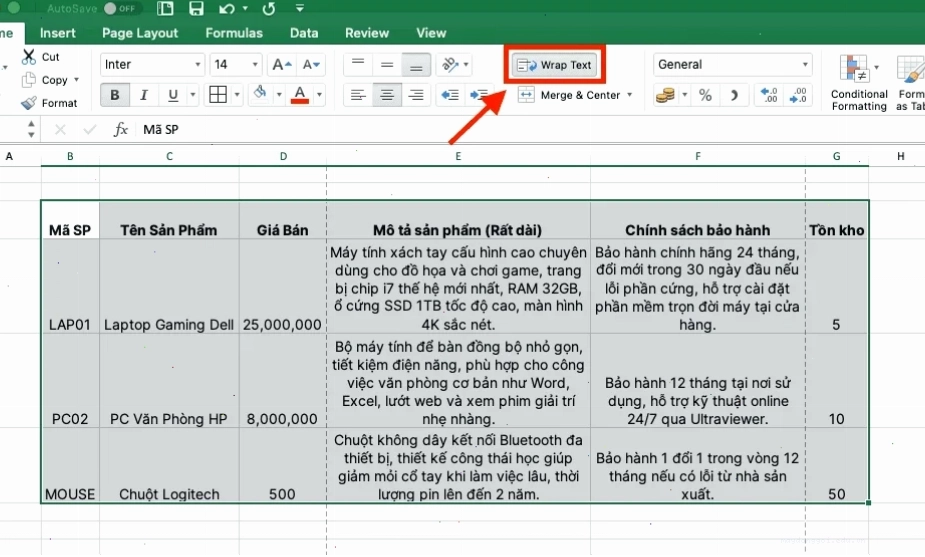Click Merge & Center
925x557 pixels.
[x=569, y=95]
